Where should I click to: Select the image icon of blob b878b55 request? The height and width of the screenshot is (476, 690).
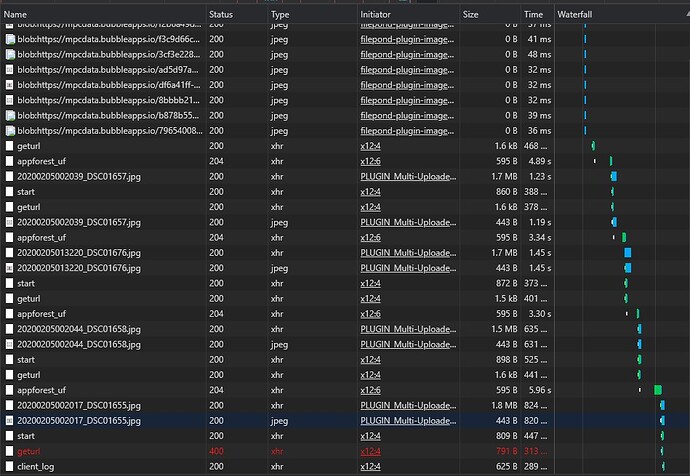tap(10, 116)
